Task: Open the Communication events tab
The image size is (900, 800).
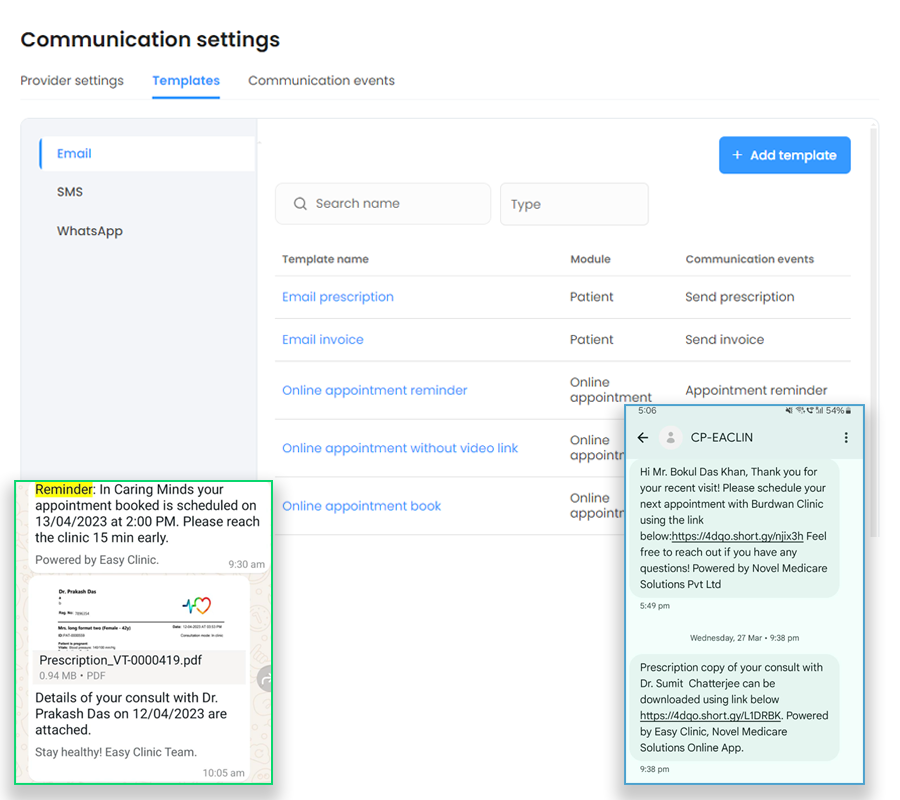Action: tap(321, 81)
